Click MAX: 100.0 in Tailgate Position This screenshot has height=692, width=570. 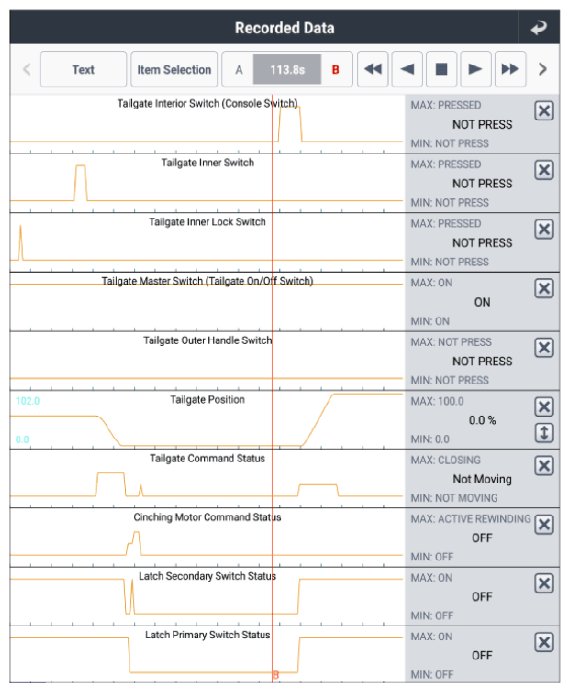(437, 402)
